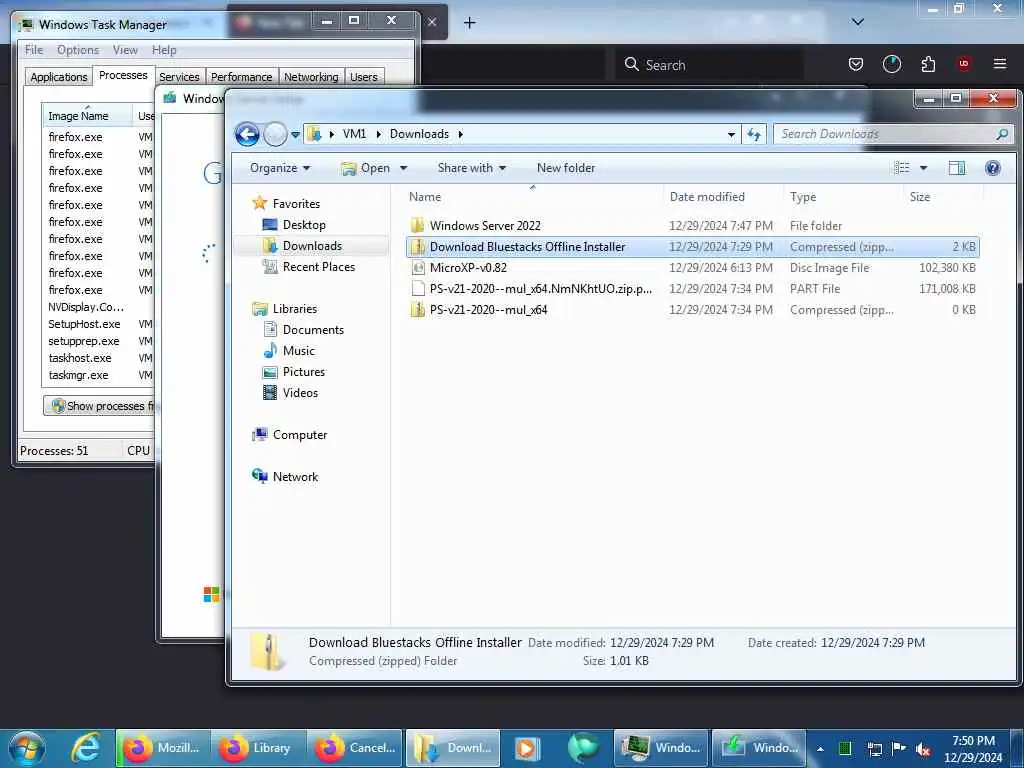
Task: Click the Change your view icon
Action: pyautogui.click(x=902, y=168)
